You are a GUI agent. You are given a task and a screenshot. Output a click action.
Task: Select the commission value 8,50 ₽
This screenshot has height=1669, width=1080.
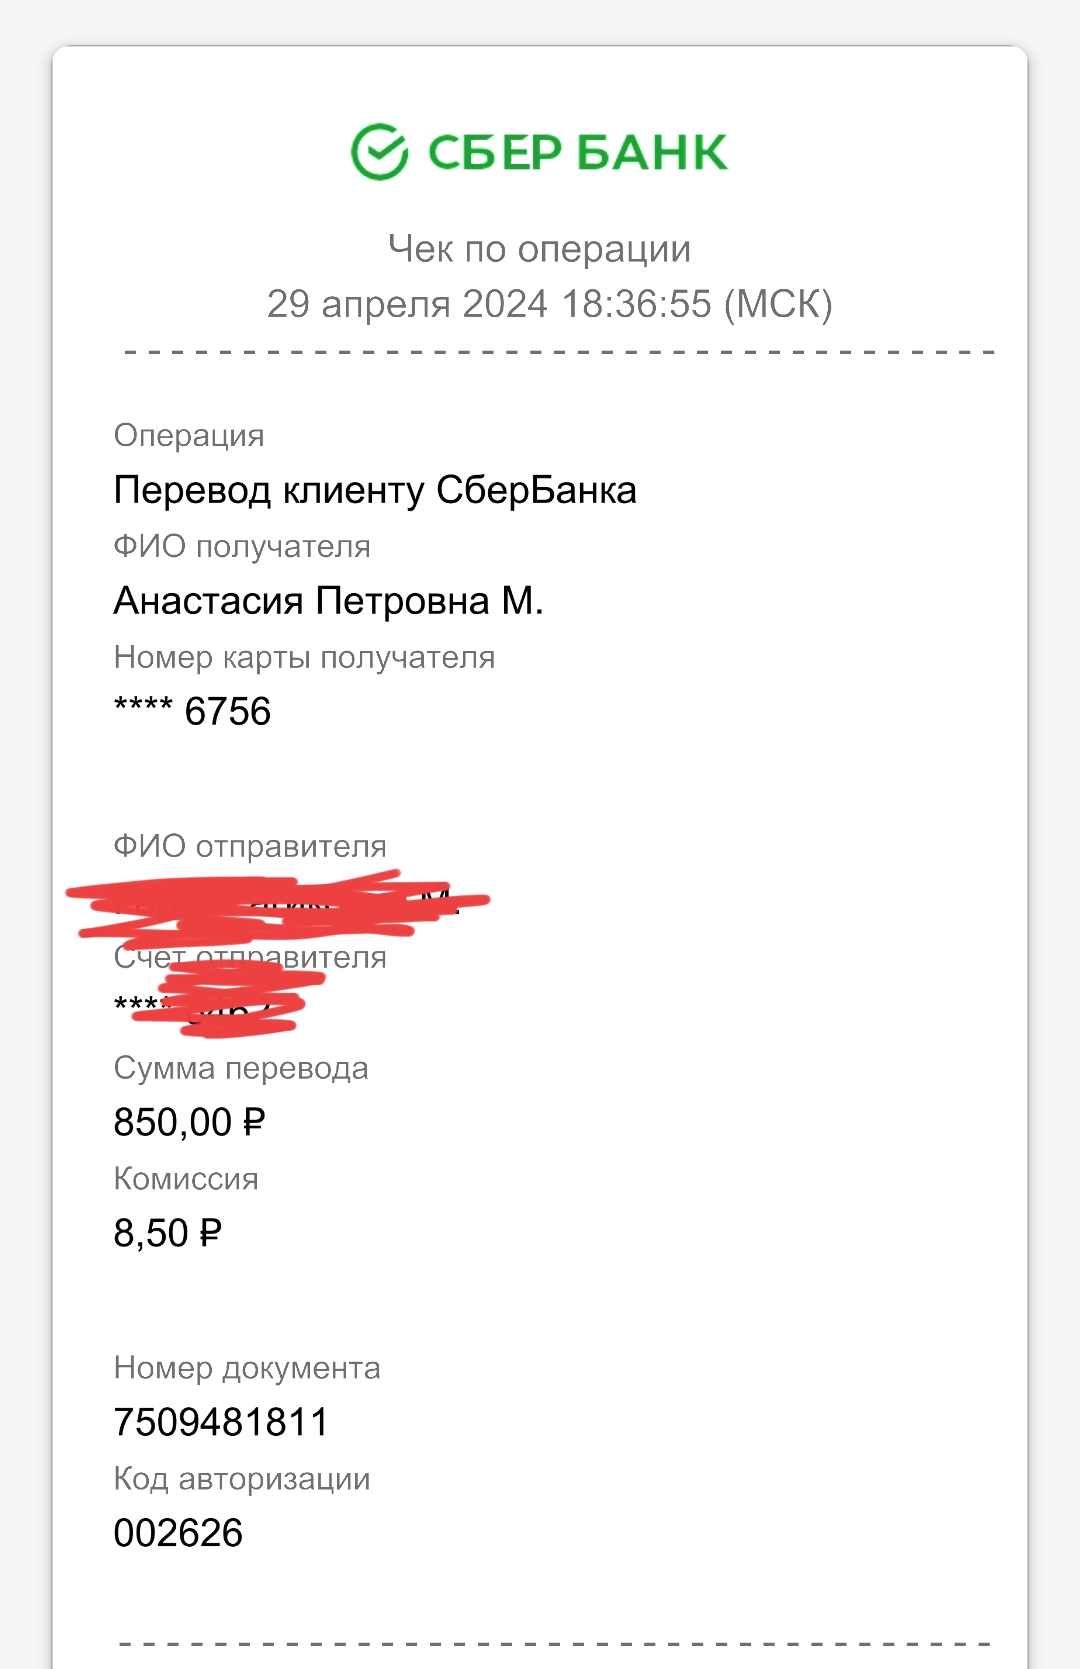coord(168,1233)
